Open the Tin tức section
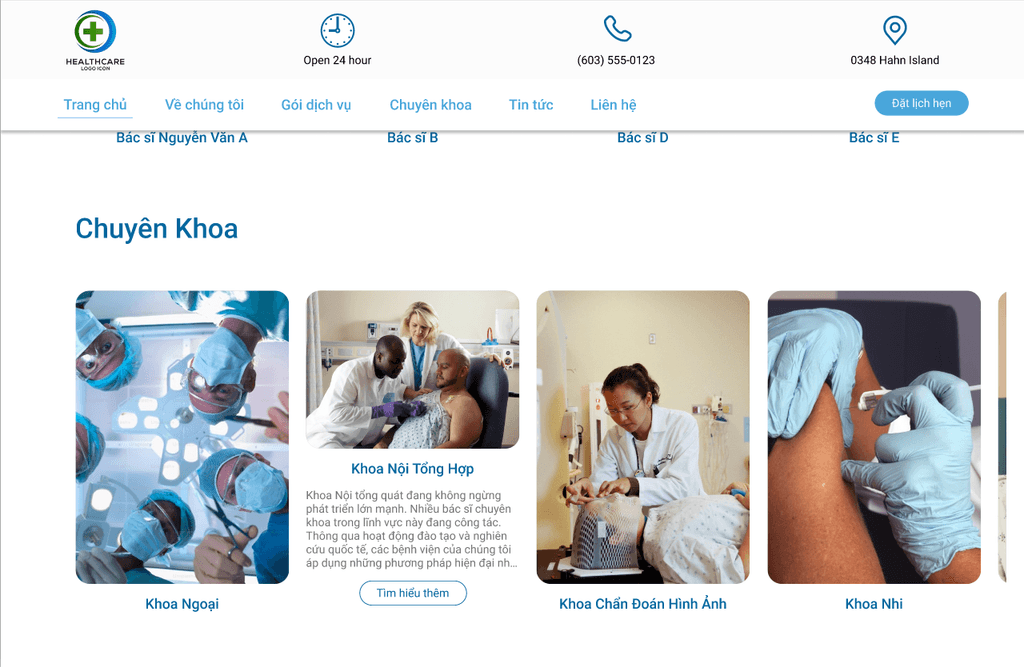Screen dimensions: 1024x667 pos(531,105)
